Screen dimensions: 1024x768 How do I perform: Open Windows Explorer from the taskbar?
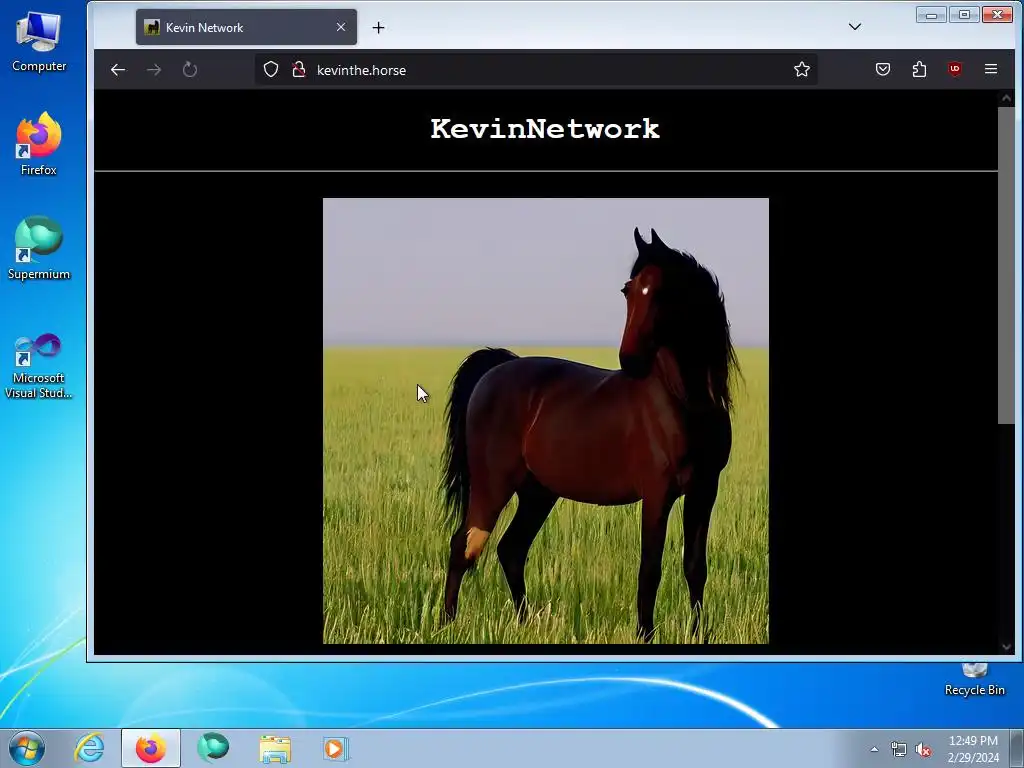point(275,748)
